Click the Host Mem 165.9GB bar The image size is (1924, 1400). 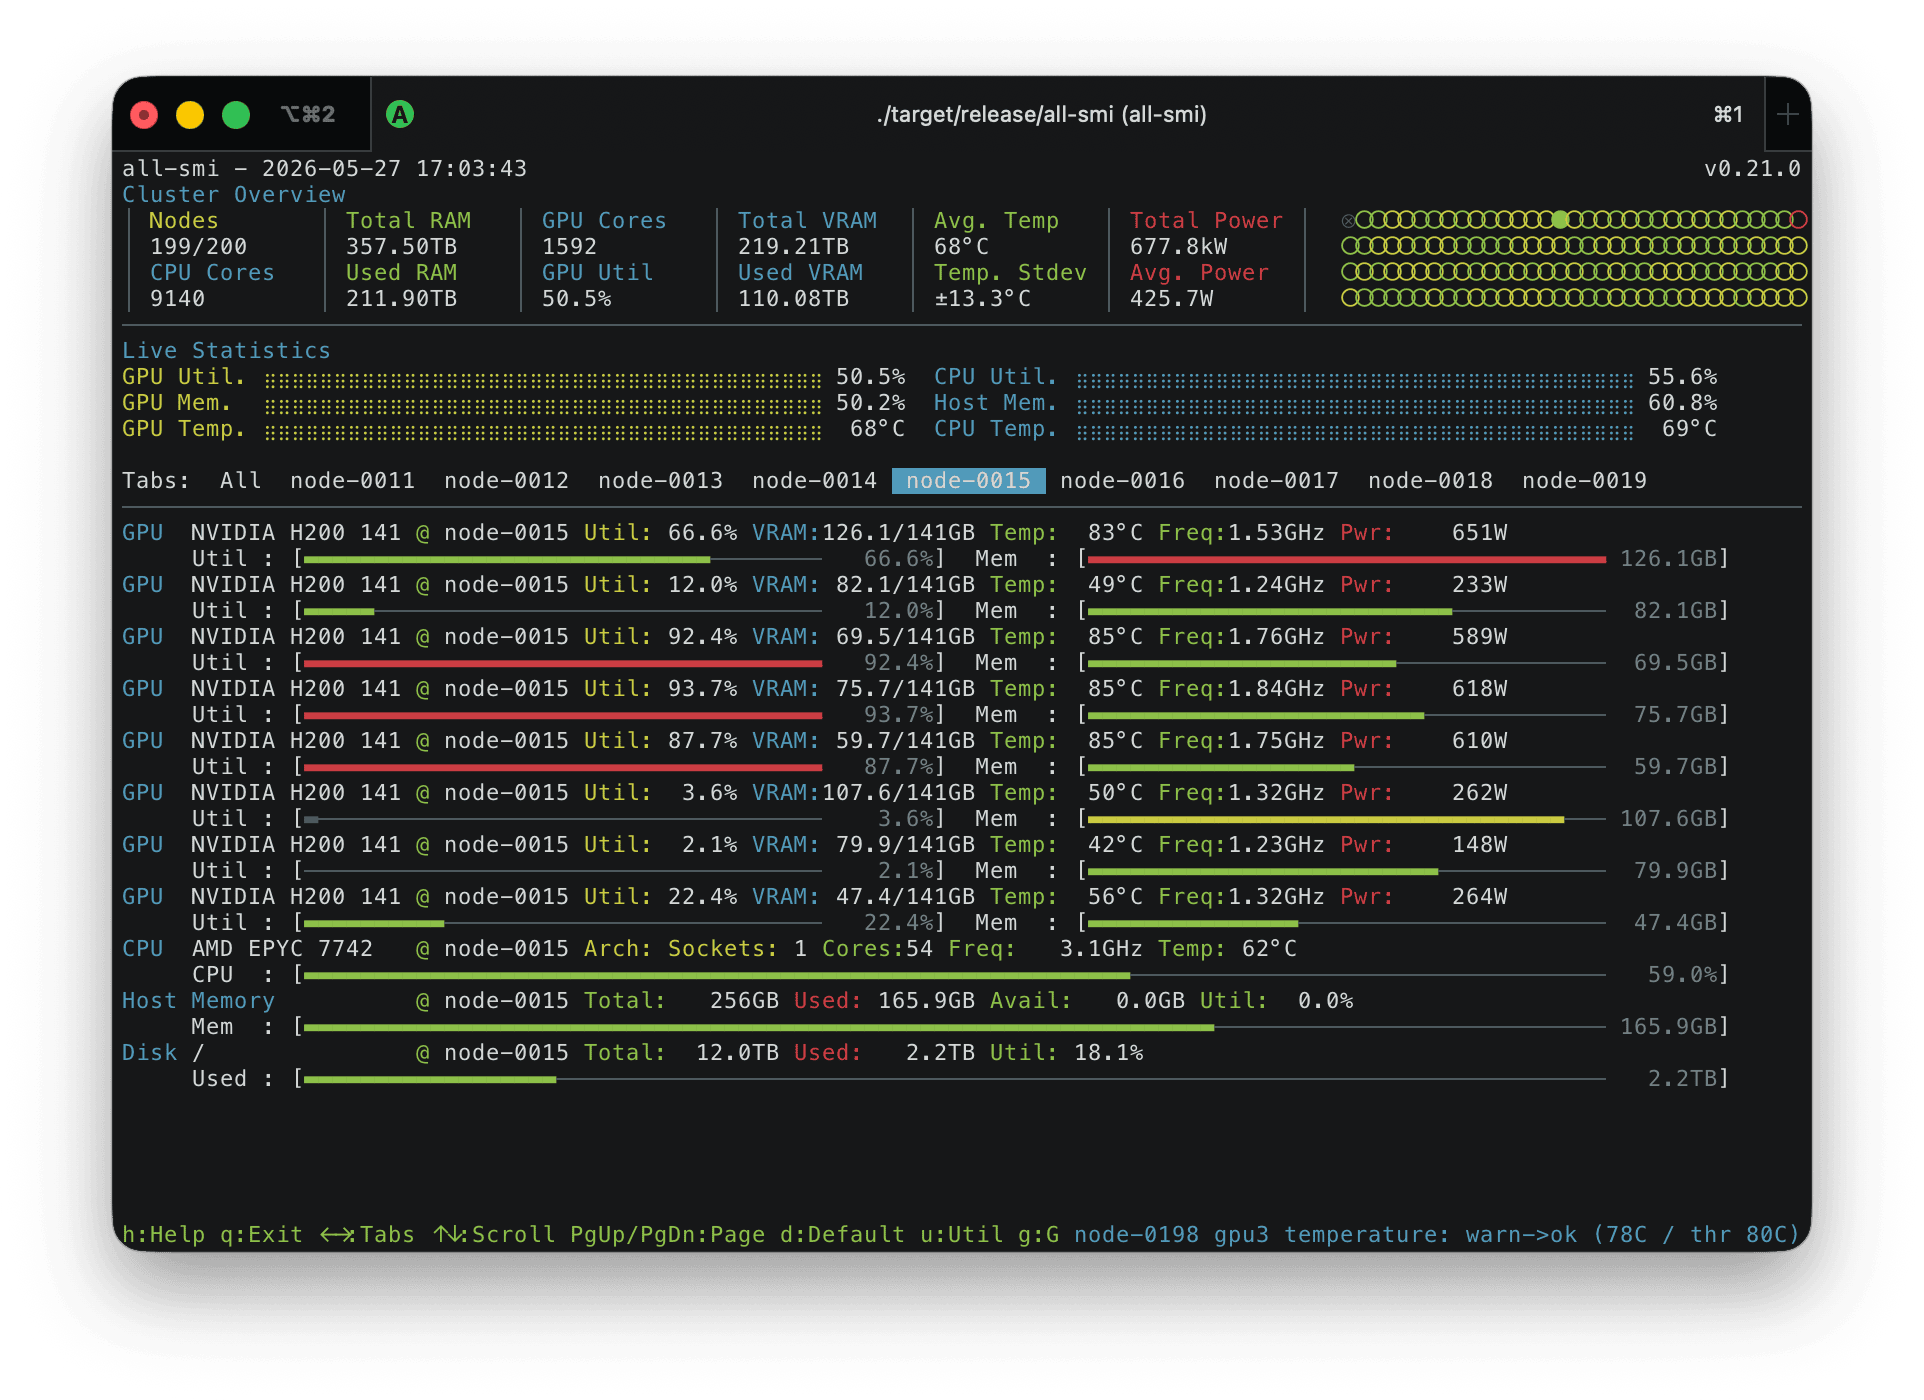click(x=955, y=1027)
